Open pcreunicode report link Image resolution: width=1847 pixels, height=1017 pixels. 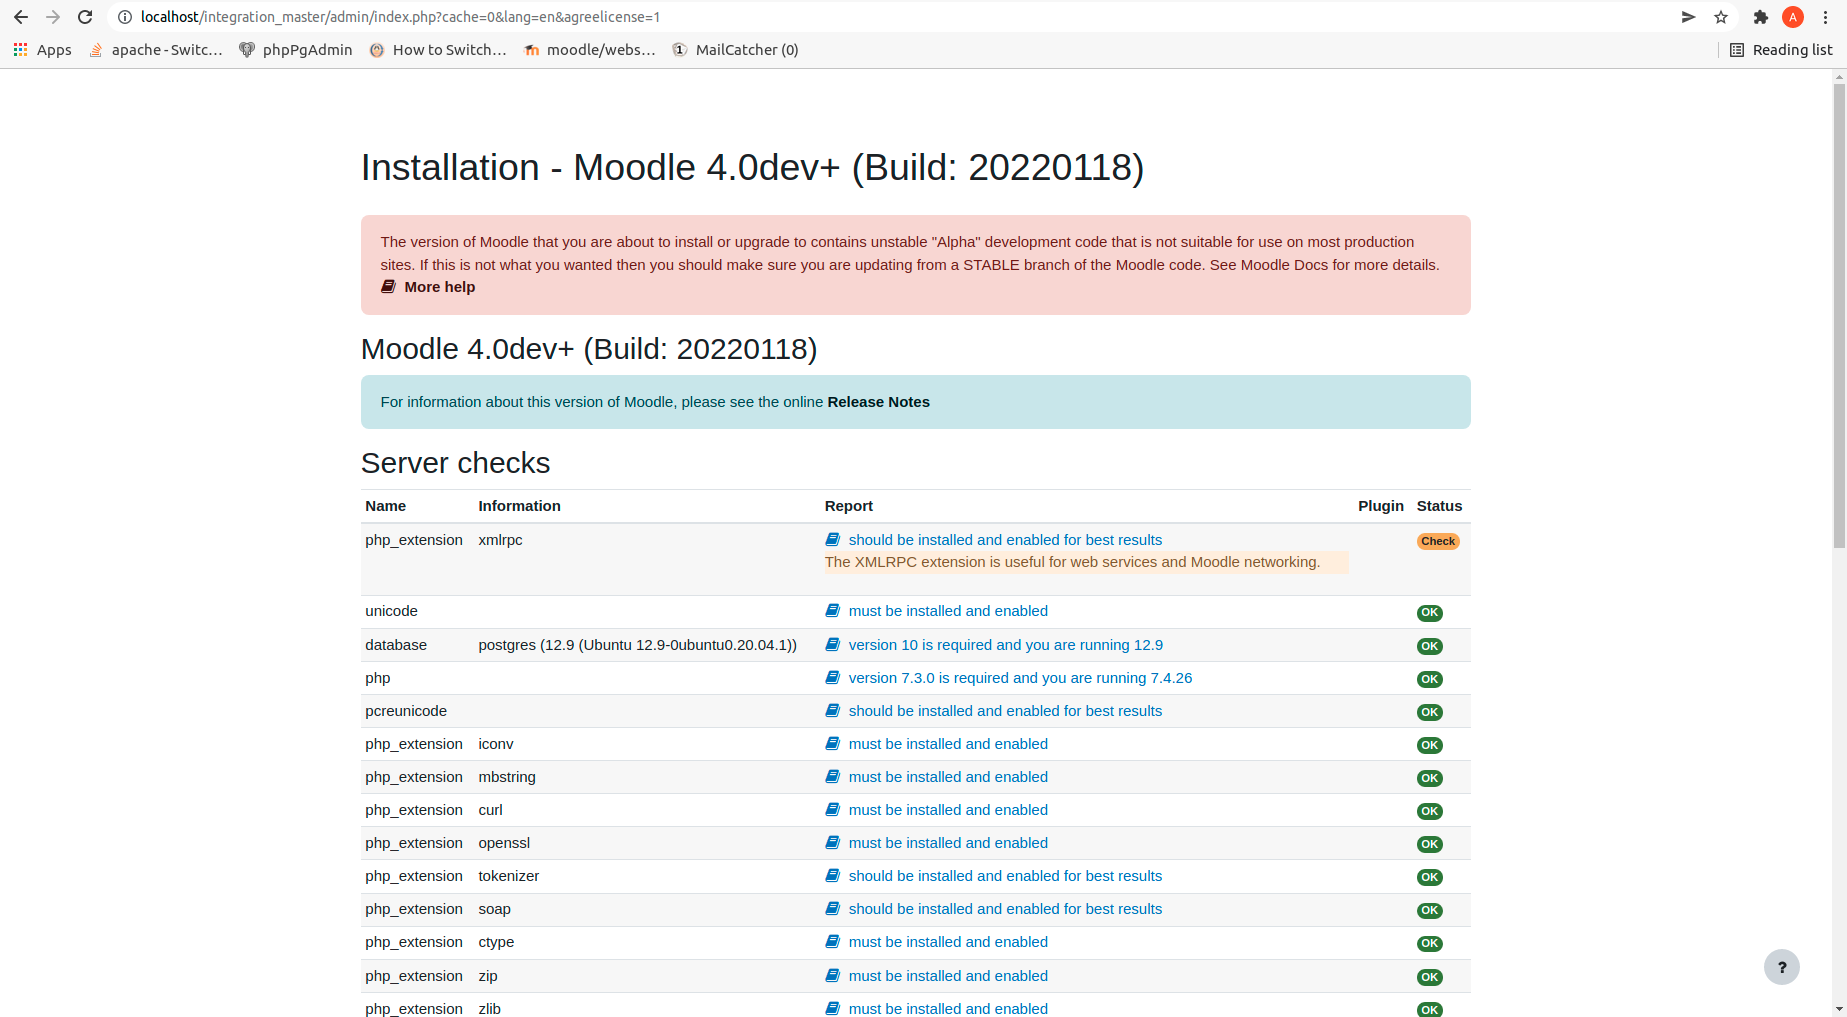[x=1005, y=711]
